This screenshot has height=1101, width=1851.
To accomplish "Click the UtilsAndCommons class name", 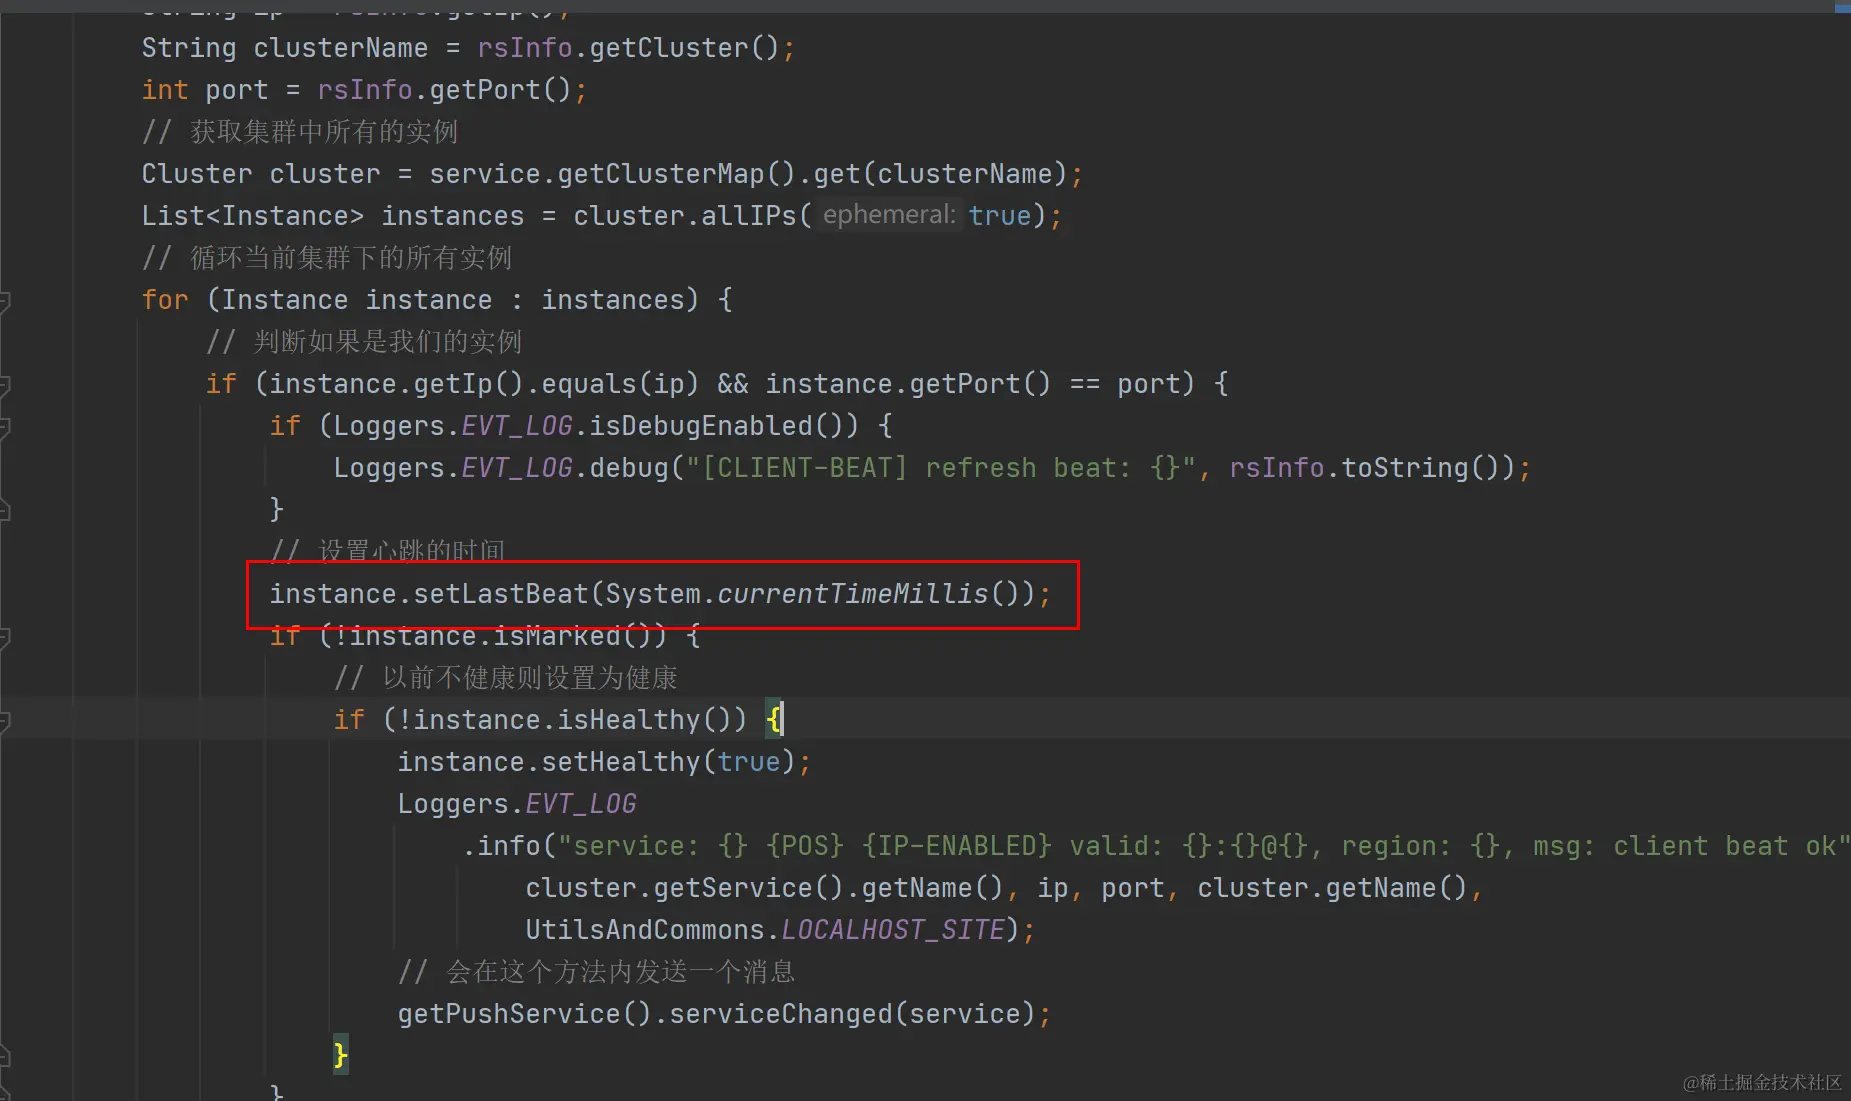I will (645, 930).
